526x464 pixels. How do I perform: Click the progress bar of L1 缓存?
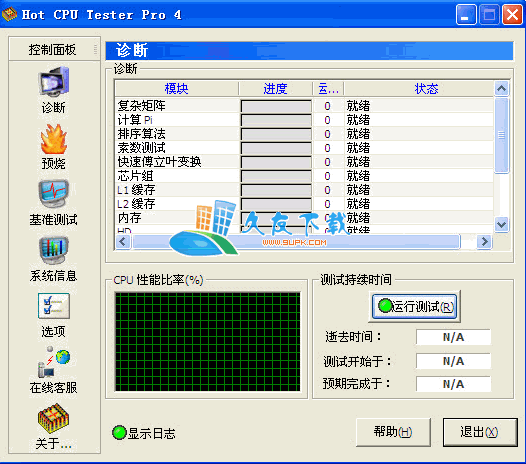tap(276, 190)
